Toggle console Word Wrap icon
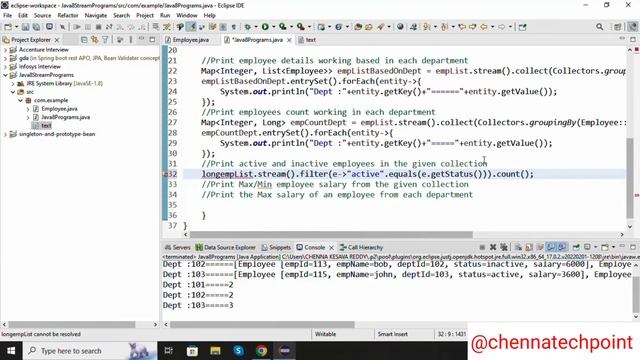Image resolution: width=640 pixels, height=360 pixels. (x=540, y=247)
